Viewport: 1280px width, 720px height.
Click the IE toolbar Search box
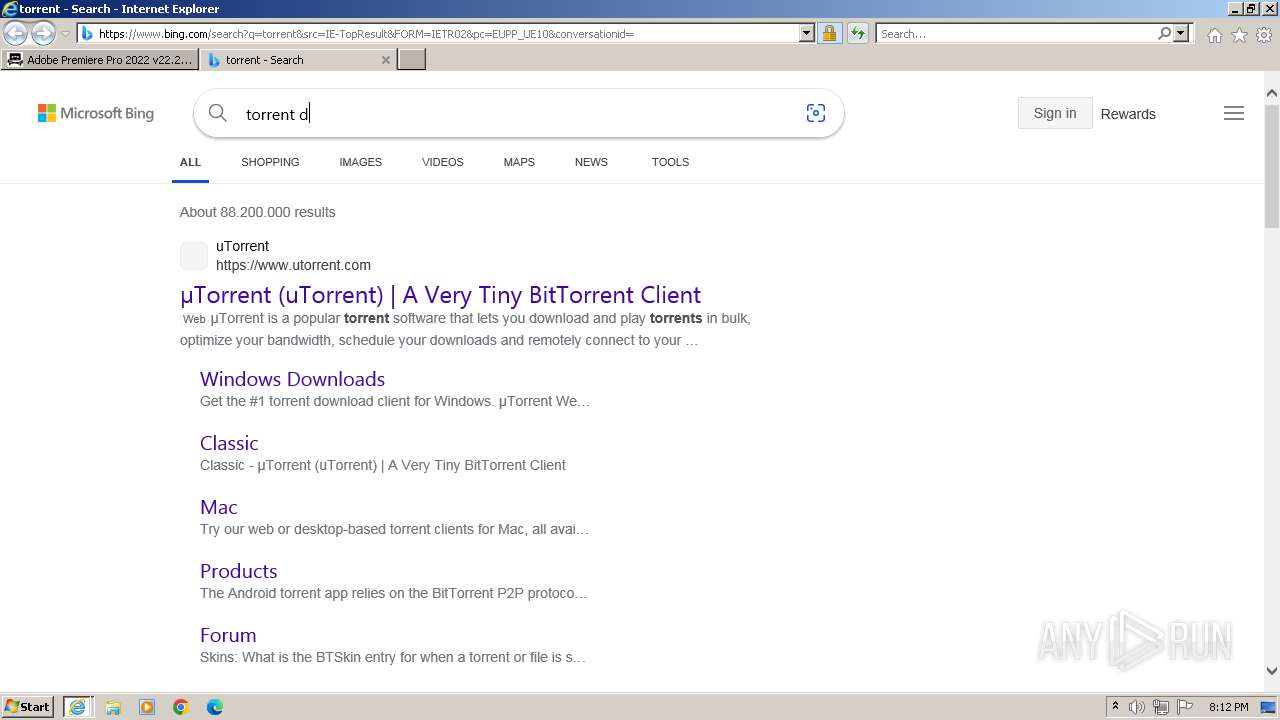tap(1016, 33)
